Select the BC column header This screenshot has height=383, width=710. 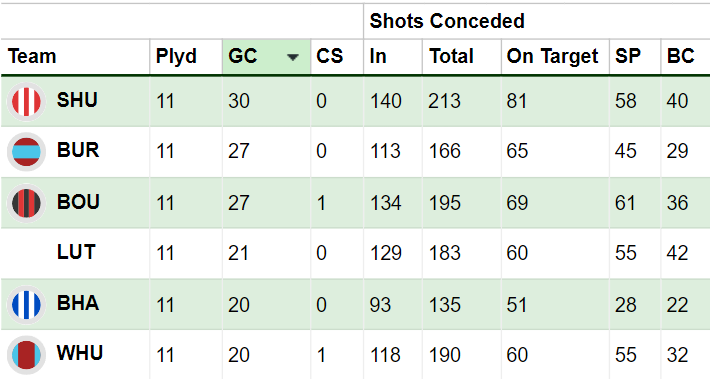pos(680,57)
